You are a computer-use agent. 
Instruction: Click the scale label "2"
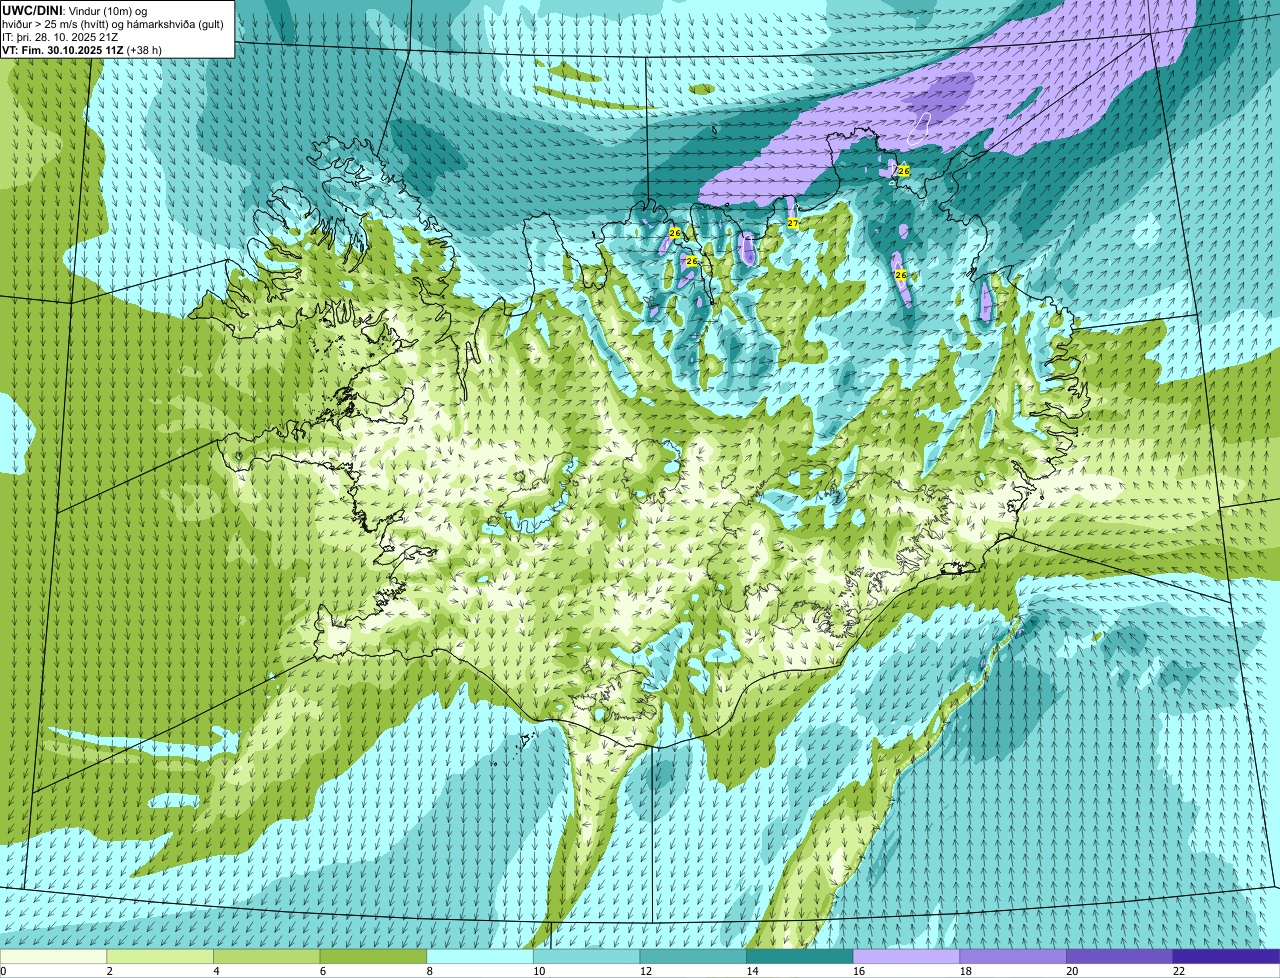pyautogui.click(x=109, y=971)
